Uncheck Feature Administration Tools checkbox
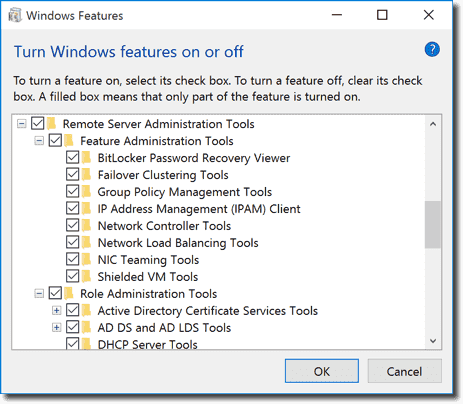 tap(55, 140)
